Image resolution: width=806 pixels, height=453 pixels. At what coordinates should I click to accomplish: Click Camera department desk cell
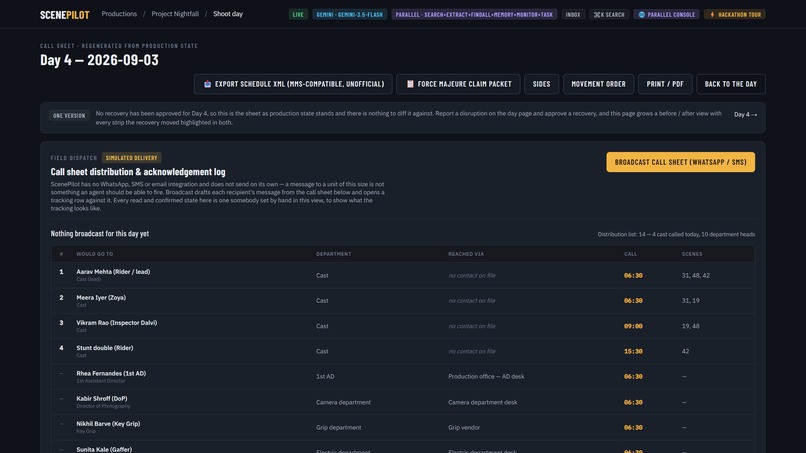(x=482, y=402)
